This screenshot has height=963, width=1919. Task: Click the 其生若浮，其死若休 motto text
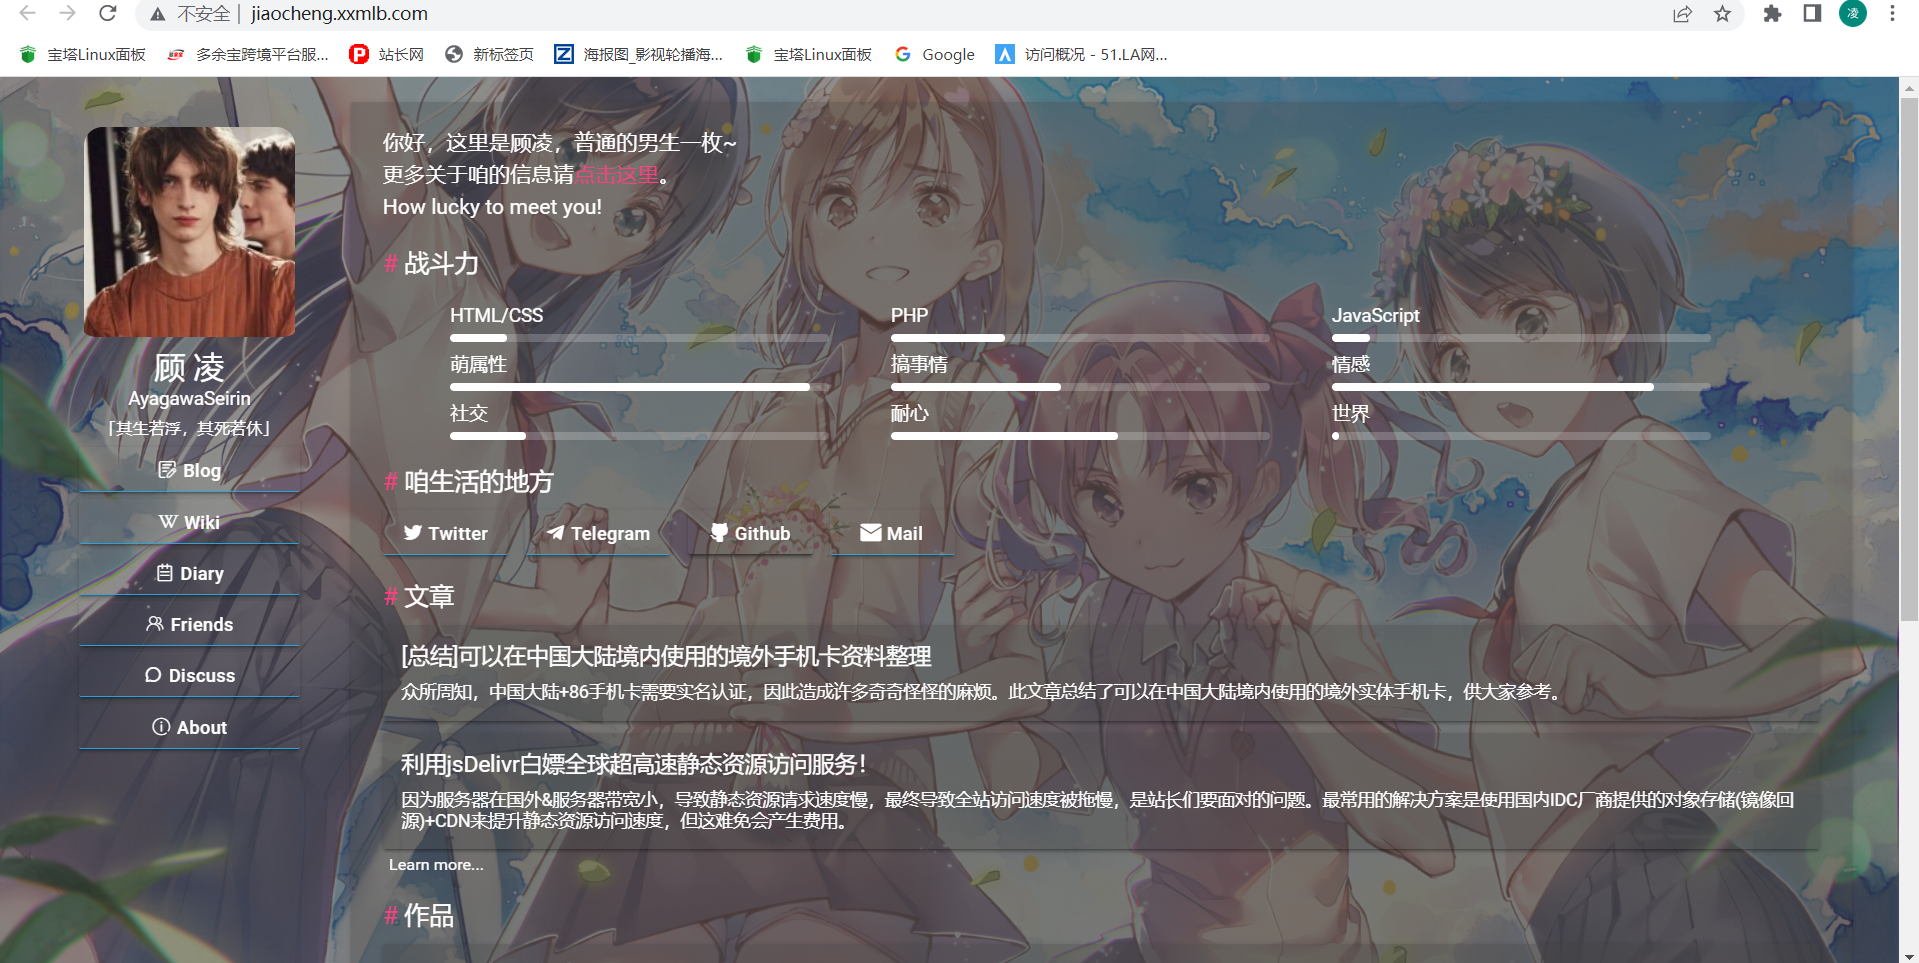(x=189, y=428)
